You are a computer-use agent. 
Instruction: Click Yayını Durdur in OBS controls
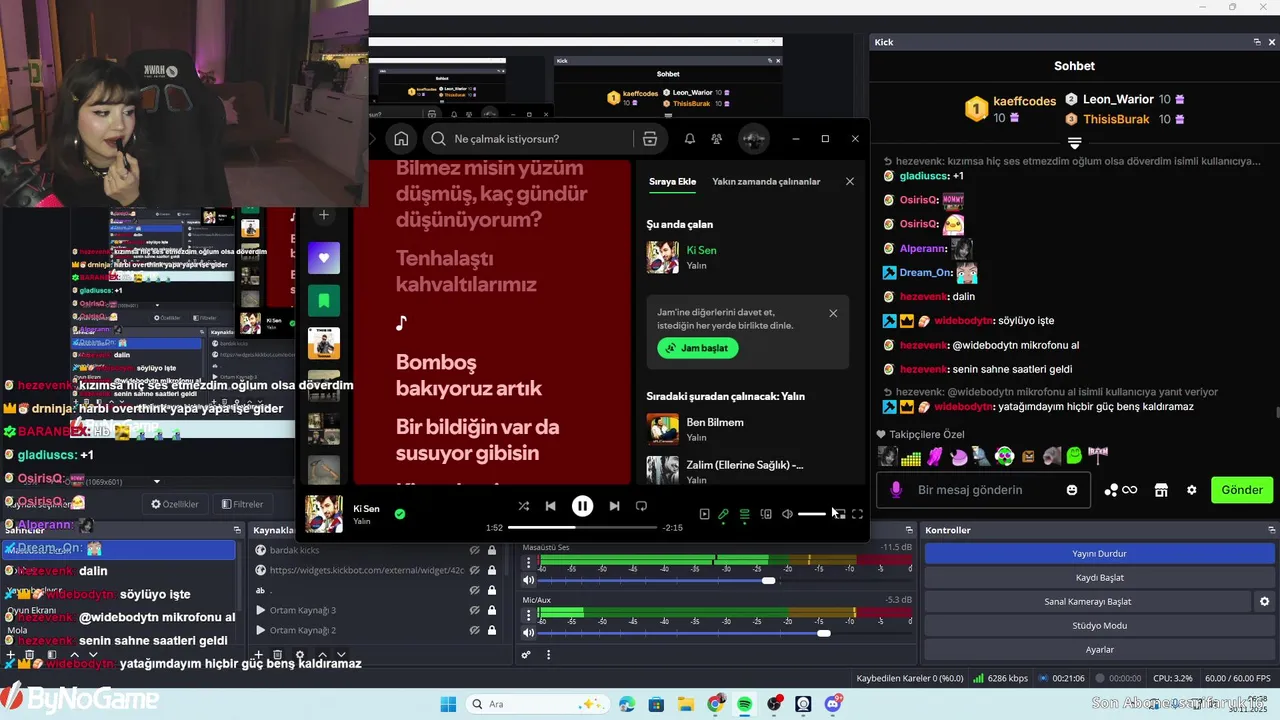(1099, 553)
